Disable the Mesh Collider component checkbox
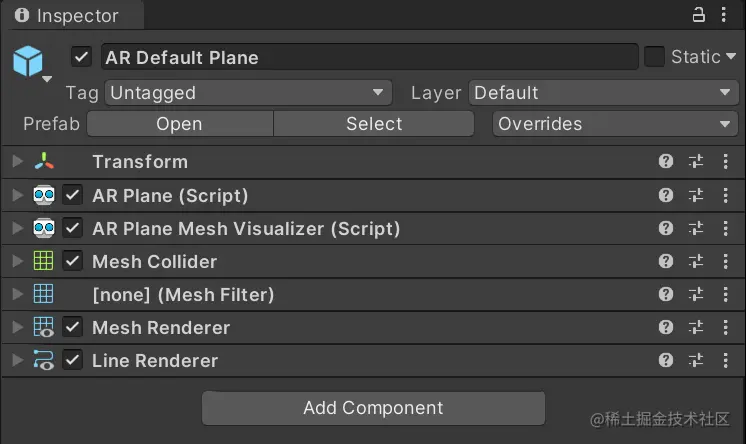 [72, 261]
